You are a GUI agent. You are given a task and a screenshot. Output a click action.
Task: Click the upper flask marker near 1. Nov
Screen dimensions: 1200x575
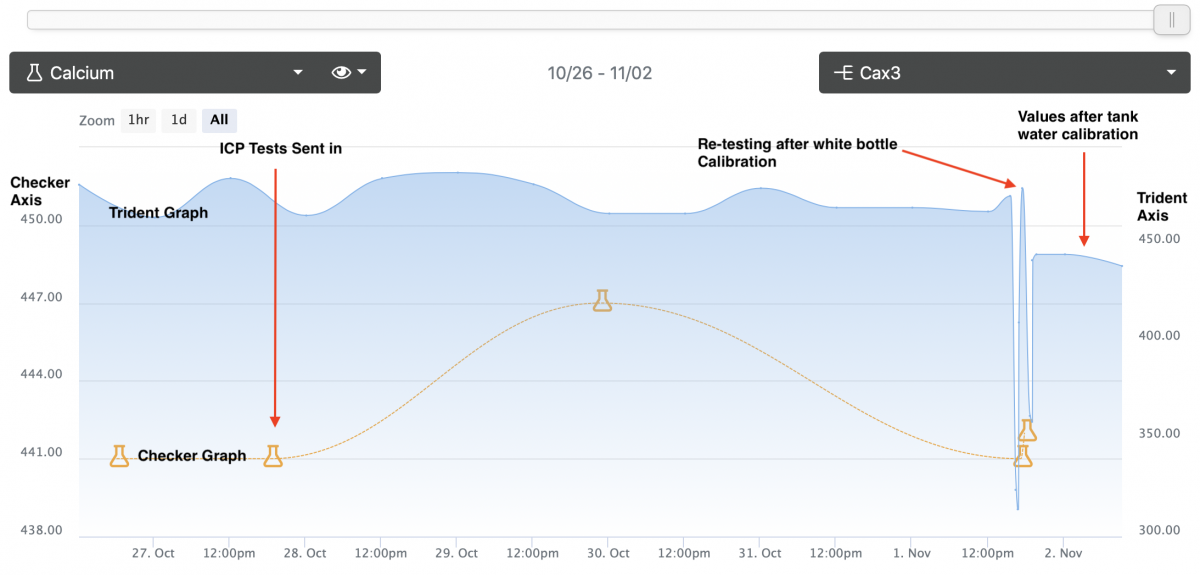(x=1027, y=430)
